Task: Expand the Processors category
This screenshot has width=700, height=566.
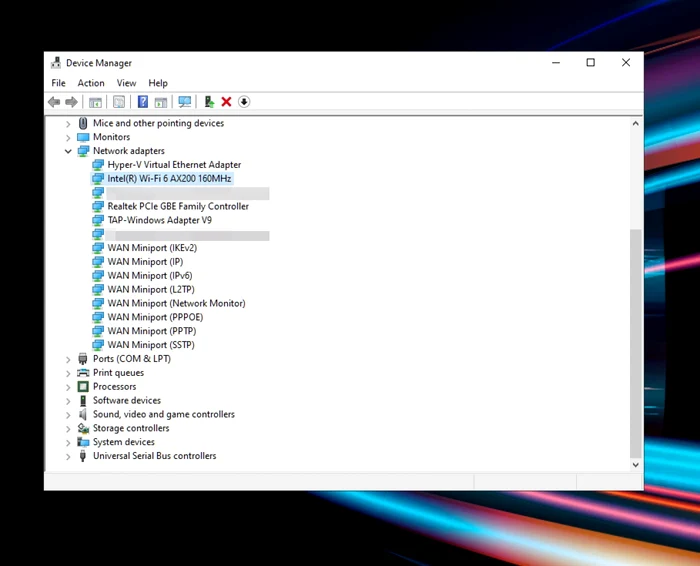Action: point(68,387)
